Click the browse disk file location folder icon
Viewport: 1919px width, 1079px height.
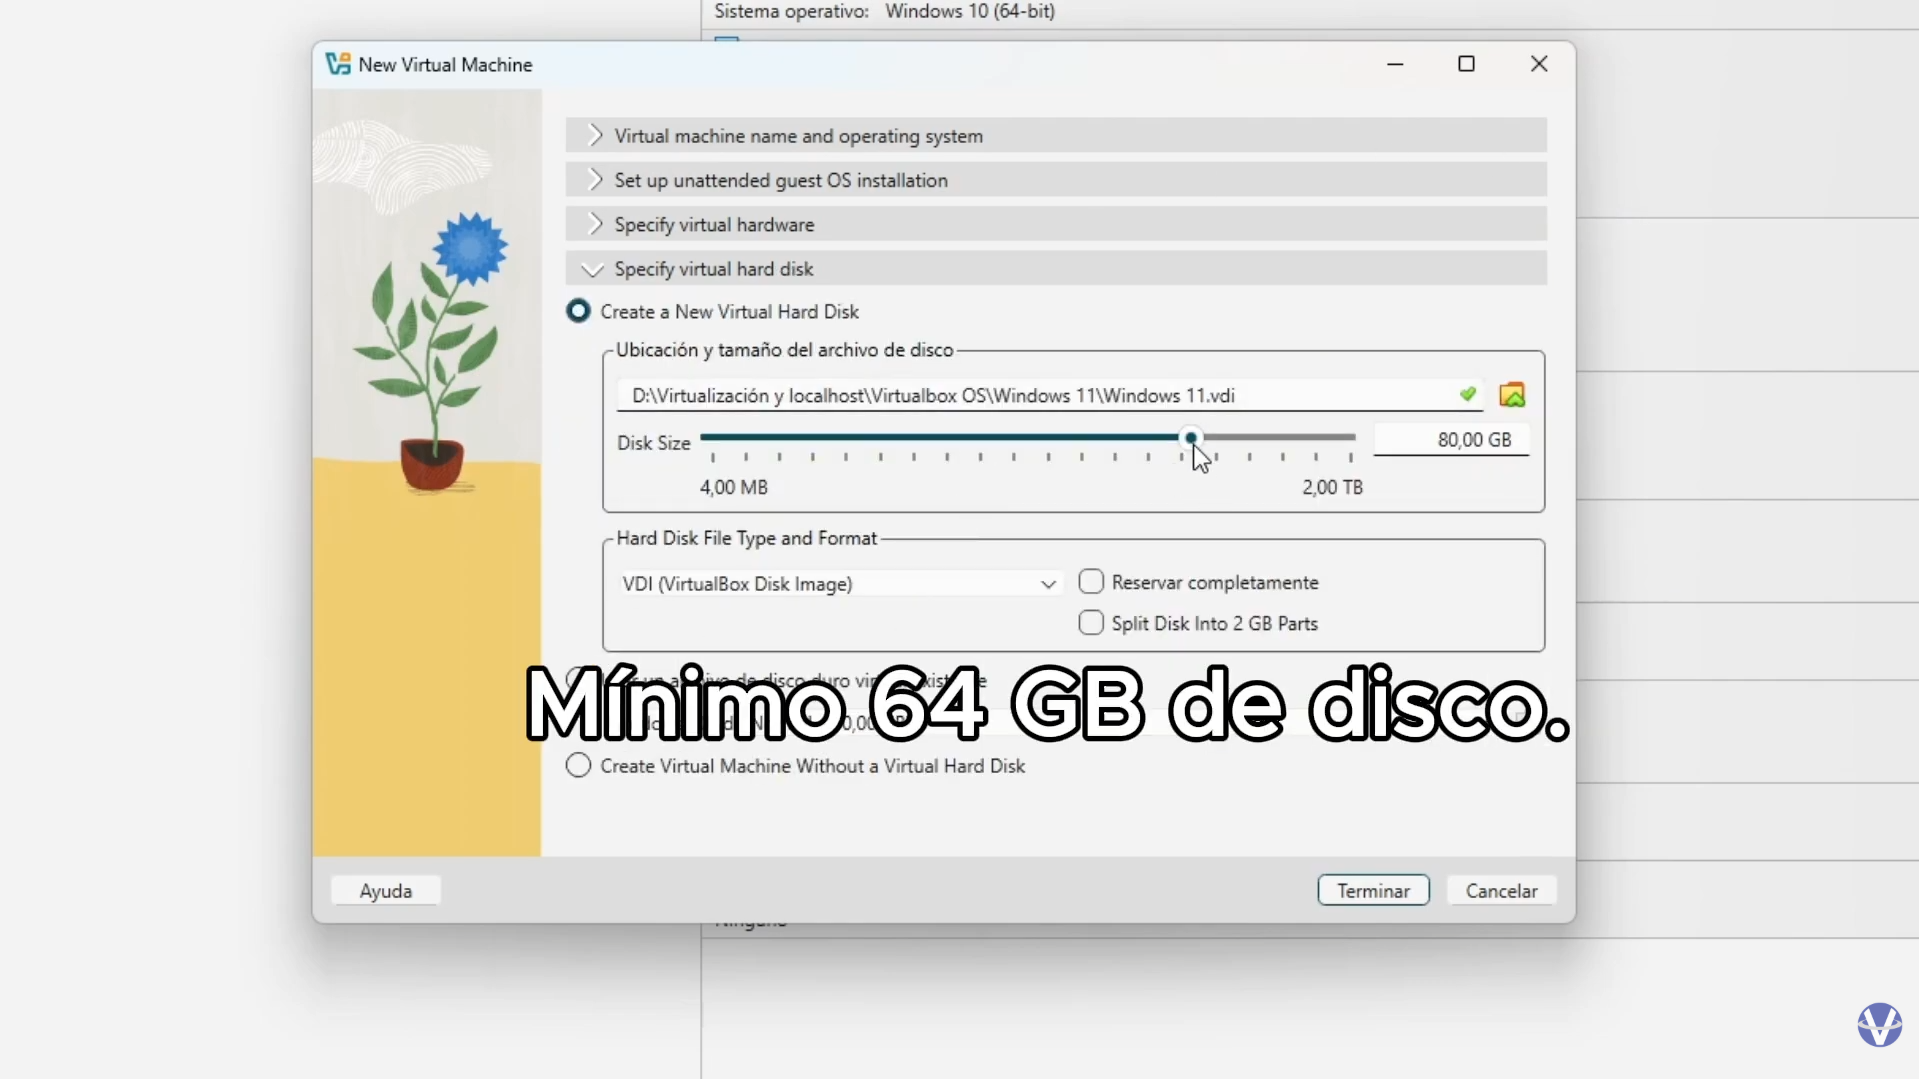click(x=1511, y=395)
